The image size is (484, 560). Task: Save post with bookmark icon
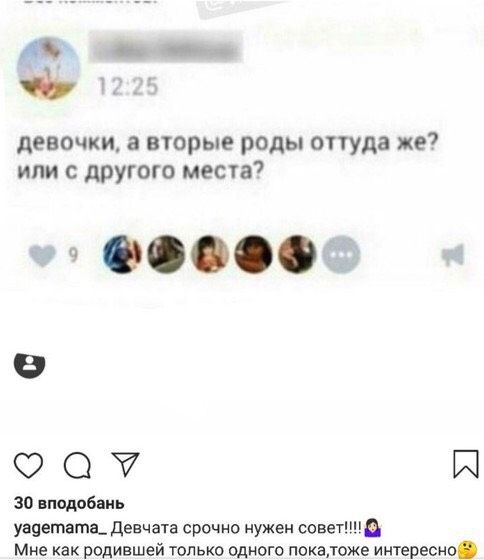pyautogui.click(x=466, y=464)
